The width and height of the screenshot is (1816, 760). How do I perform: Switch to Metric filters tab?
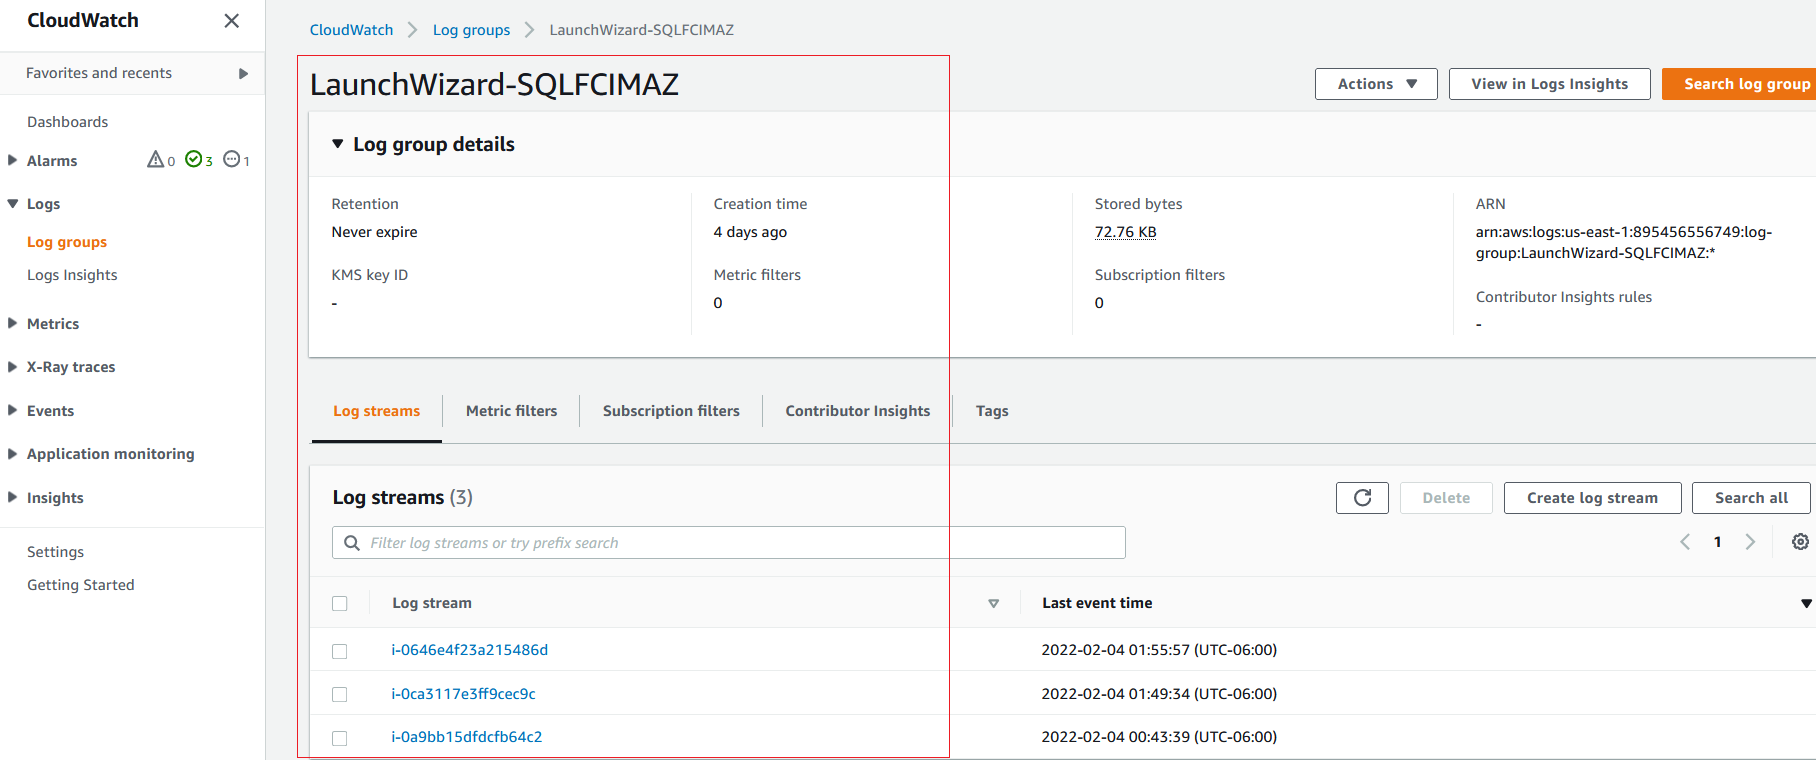pyautogui.click(x=511, y=411)
